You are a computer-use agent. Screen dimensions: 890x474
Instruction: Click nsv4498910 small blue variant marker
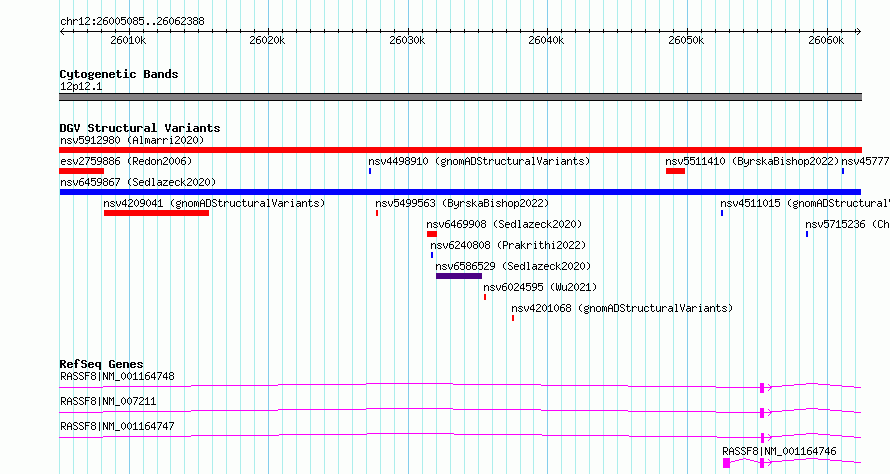tap(370, 171)
